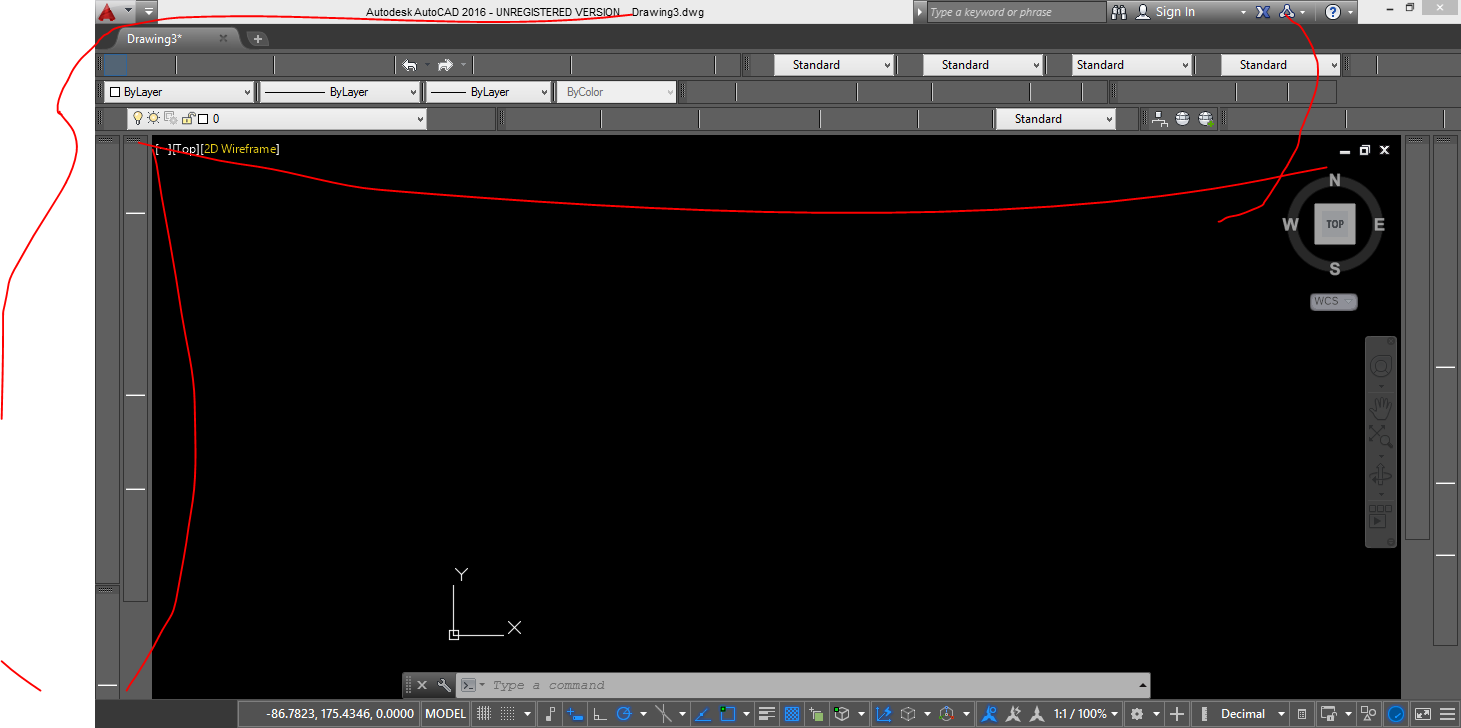Viewport: 1461px width, 728px height.
Task: Select the Orbit tool in navigation bar
Action: (1381, 475)
